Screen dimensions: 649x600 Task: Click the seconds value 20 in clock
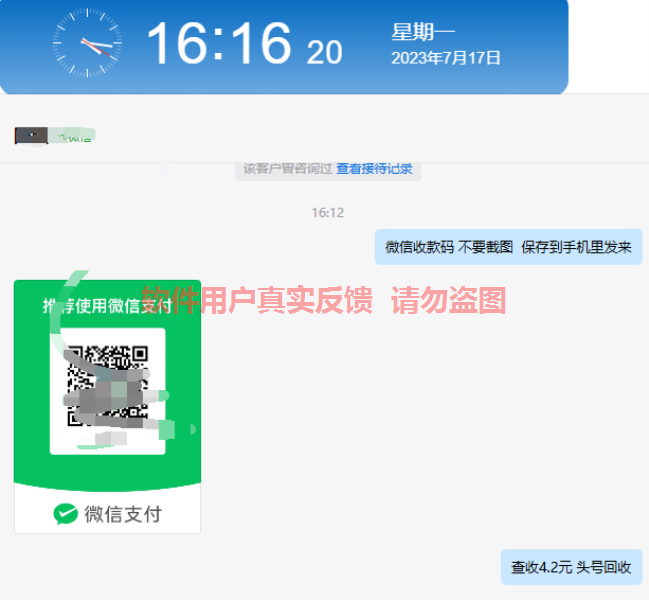[x=324, y=53]
